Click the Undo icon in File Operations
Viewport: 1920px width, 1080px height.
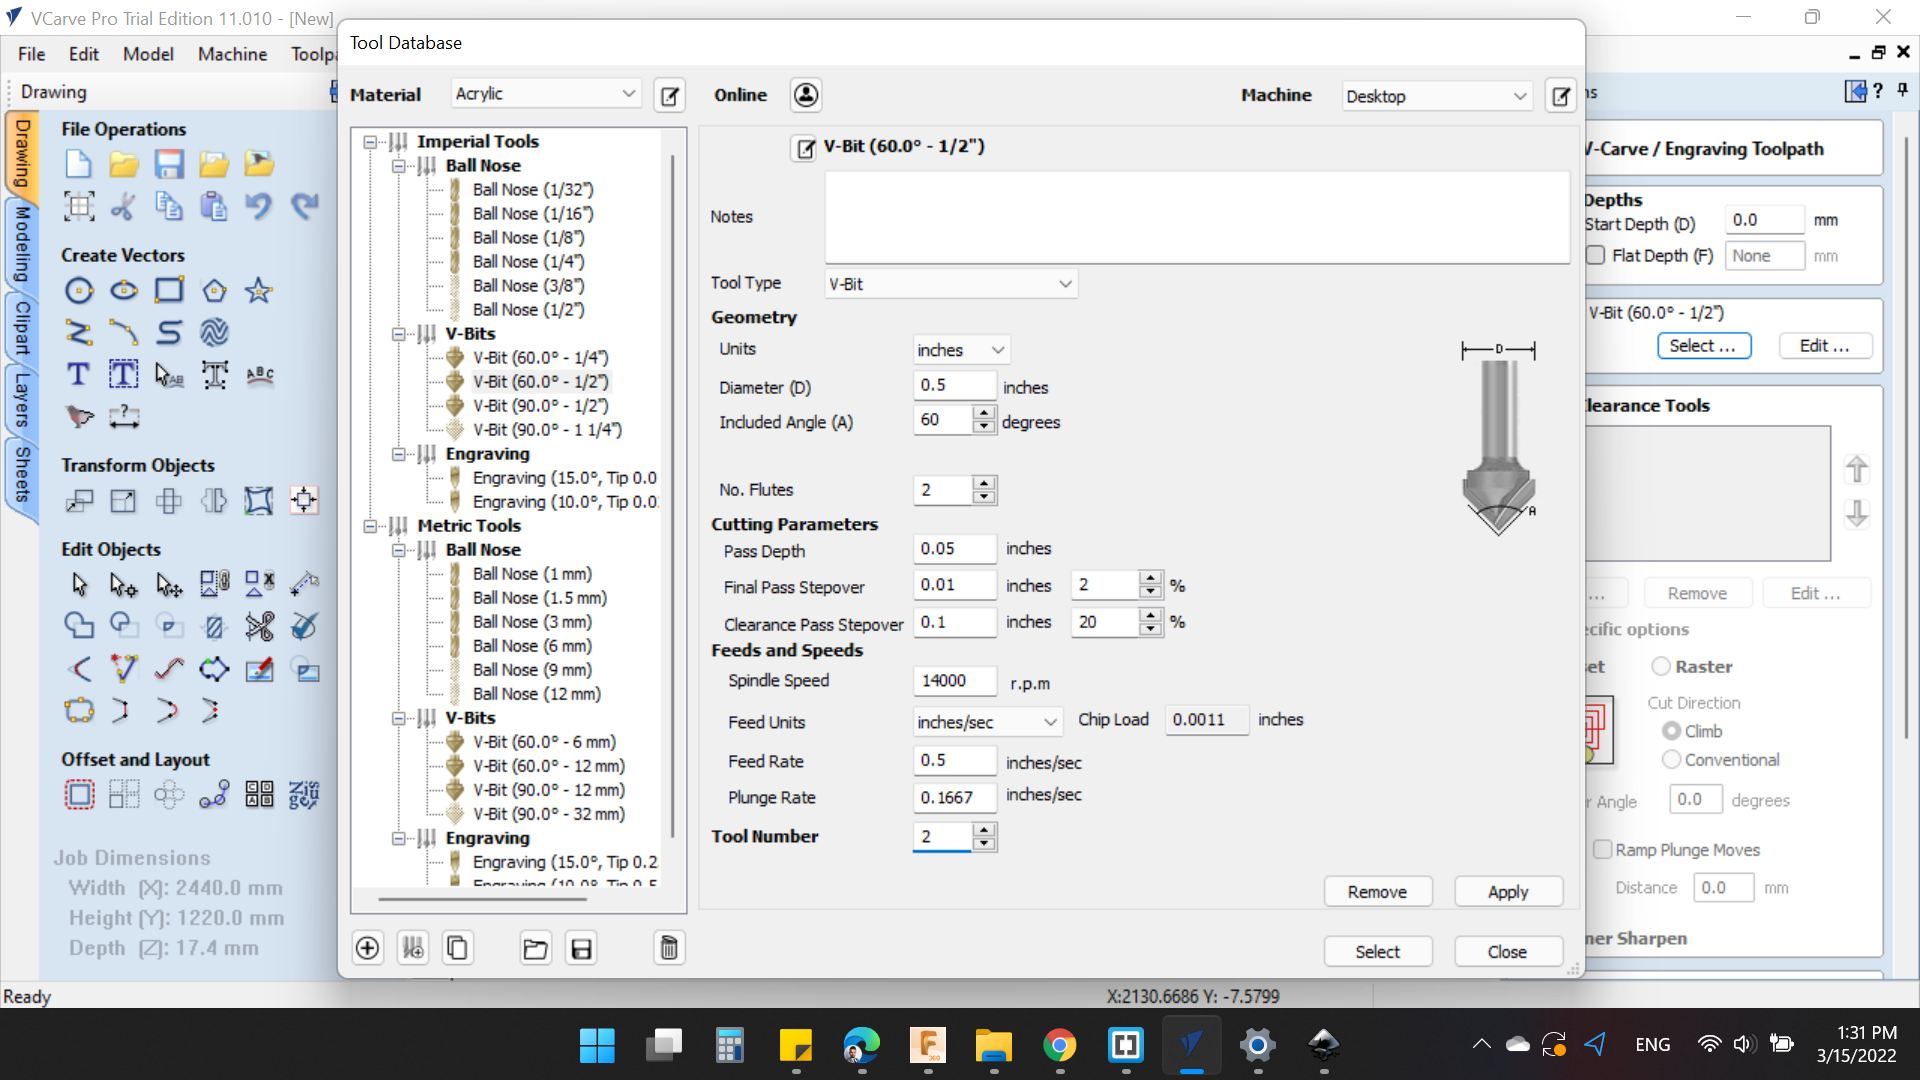tap(259, 206)
